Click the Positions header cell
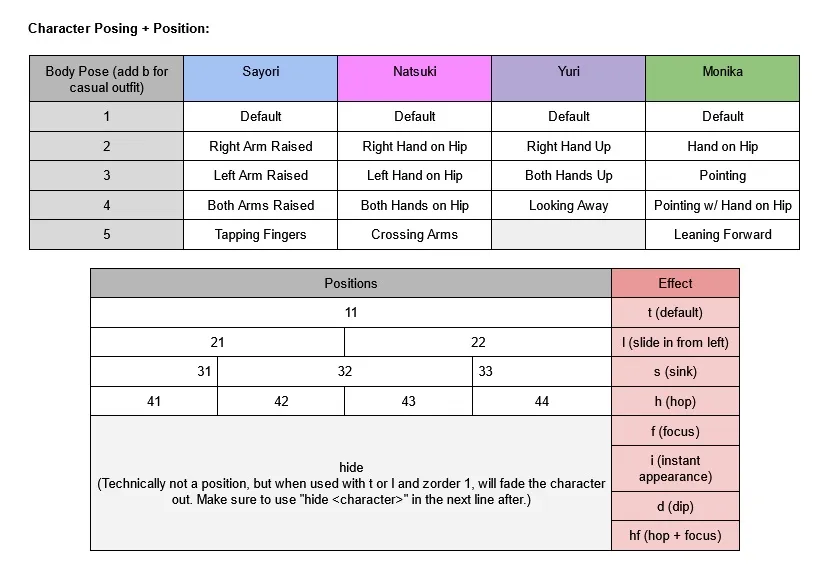 (351, 283)
